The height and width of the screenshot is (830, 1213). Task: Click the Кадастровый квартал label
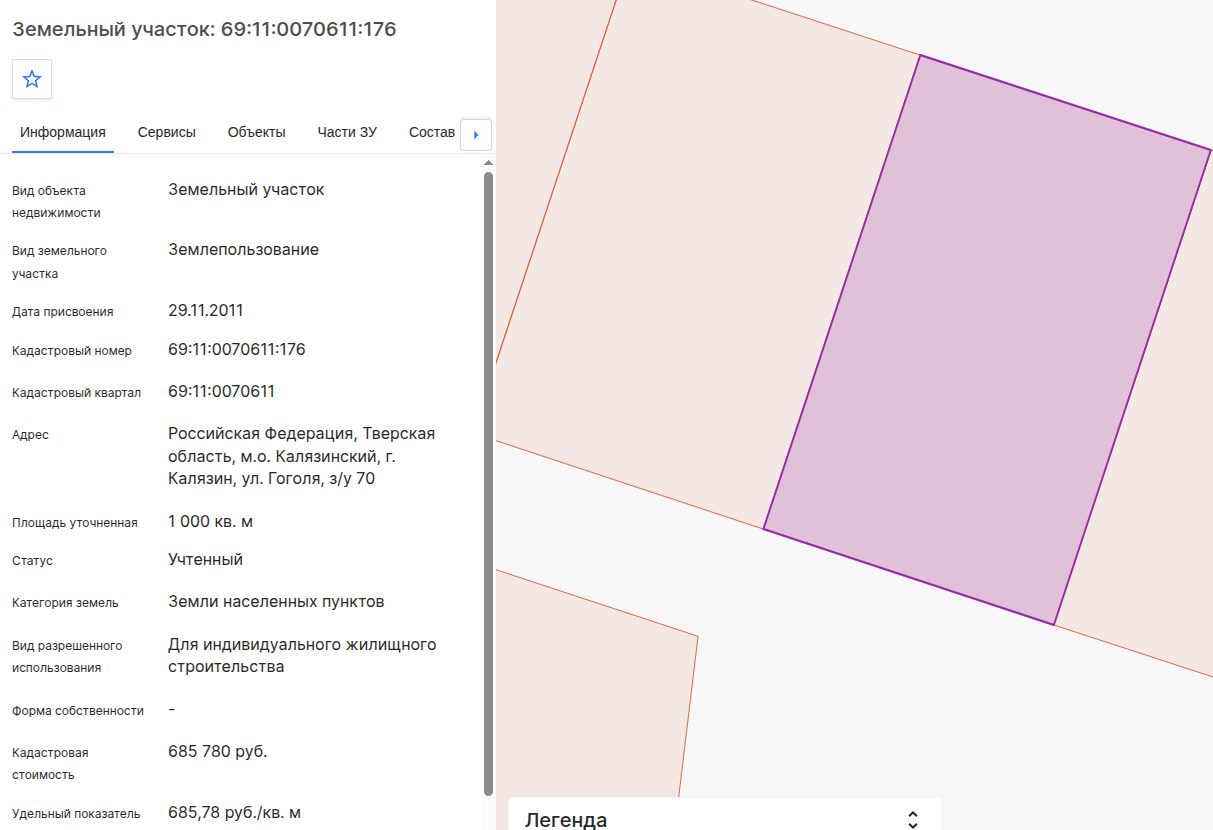pyautogui.click(x=77, y=393)
